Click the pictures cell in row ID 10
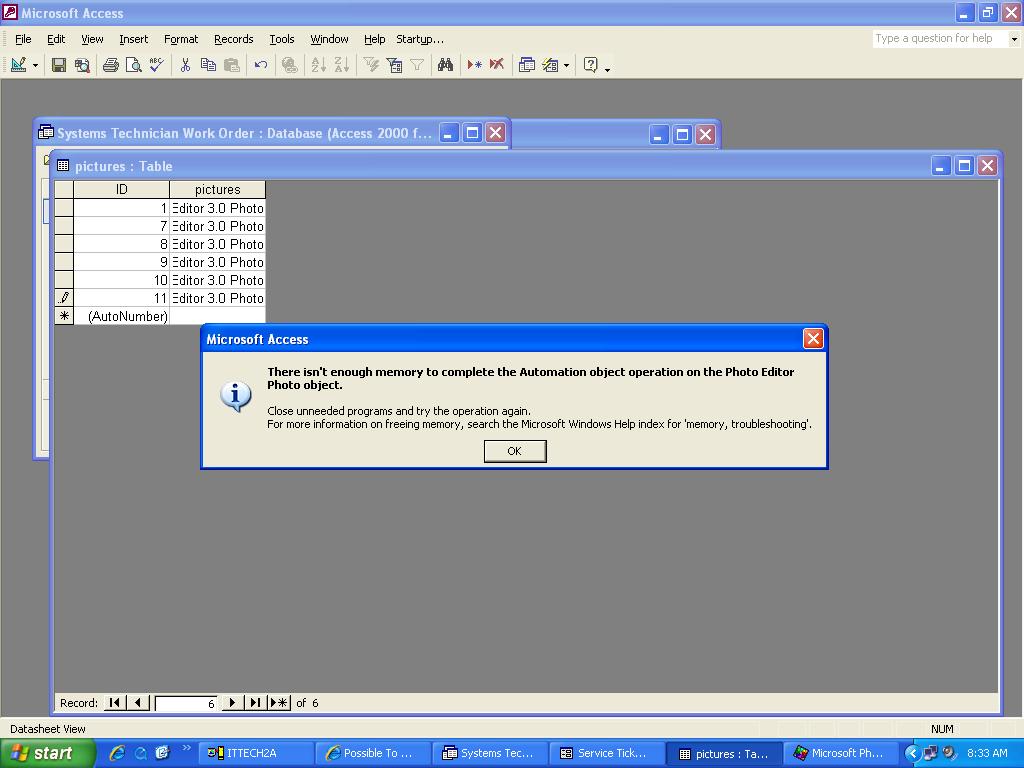Screen dimensions: 1024x768 tap(217, 280)
